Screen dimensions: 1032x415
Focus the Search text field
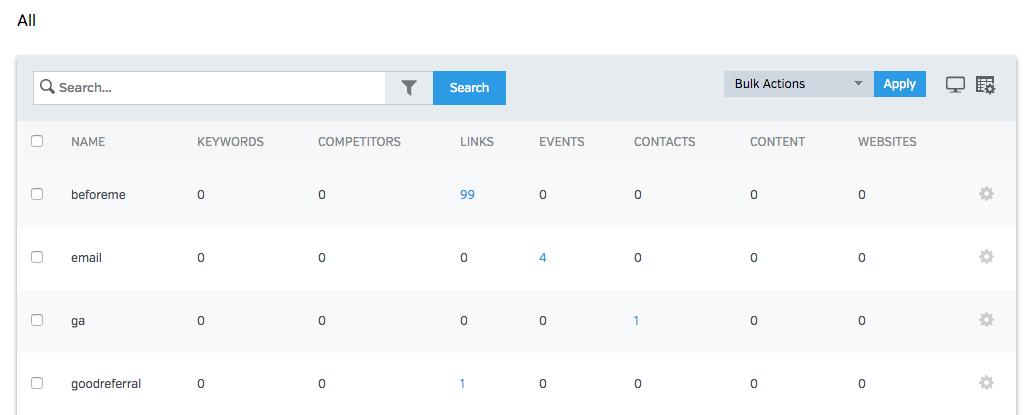point(220,88)
